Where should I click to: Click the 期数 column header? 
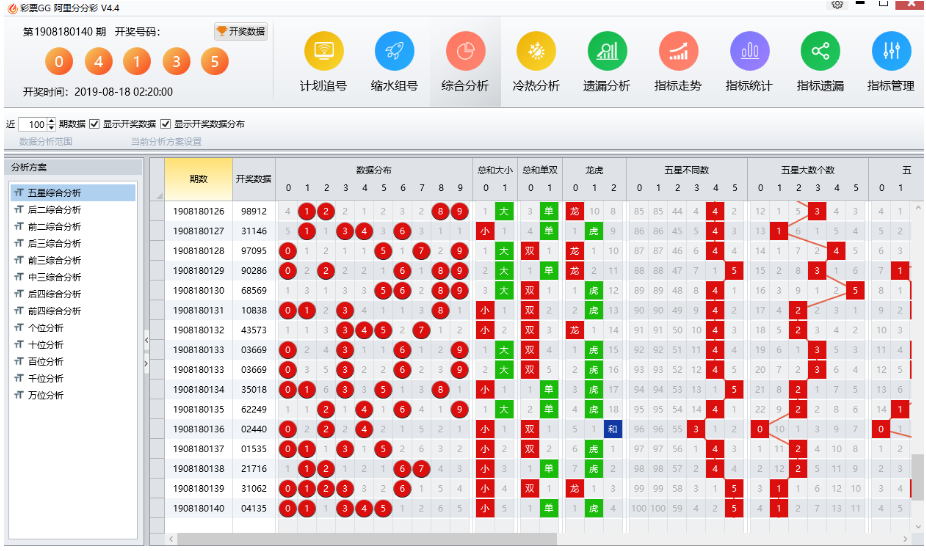click(x=198, y=179)
